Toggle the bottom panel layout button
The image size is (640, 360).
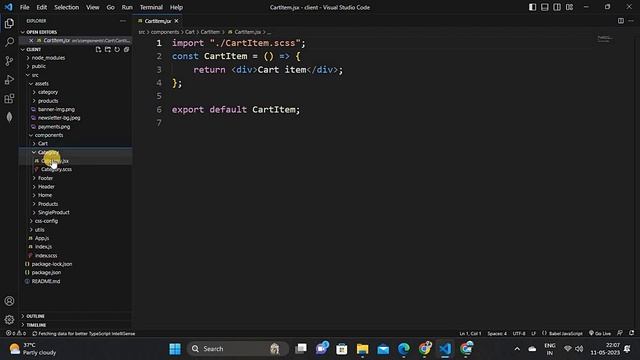[x=544, y=7]
